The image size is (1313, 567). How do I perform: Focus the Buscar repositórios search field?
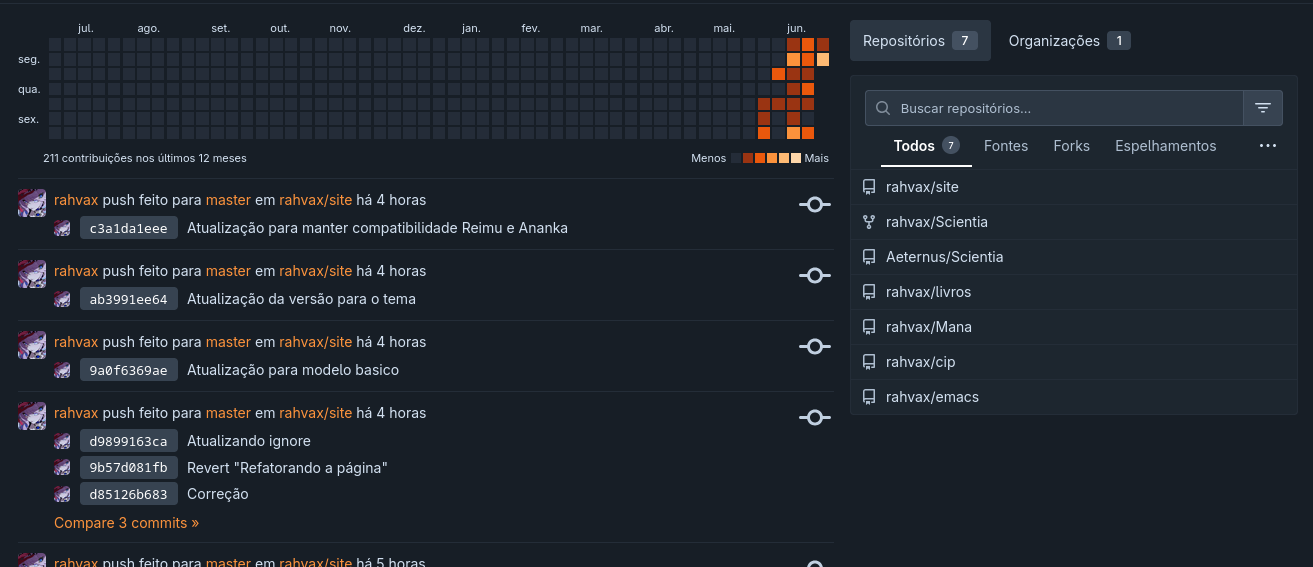coord(1054,108)
